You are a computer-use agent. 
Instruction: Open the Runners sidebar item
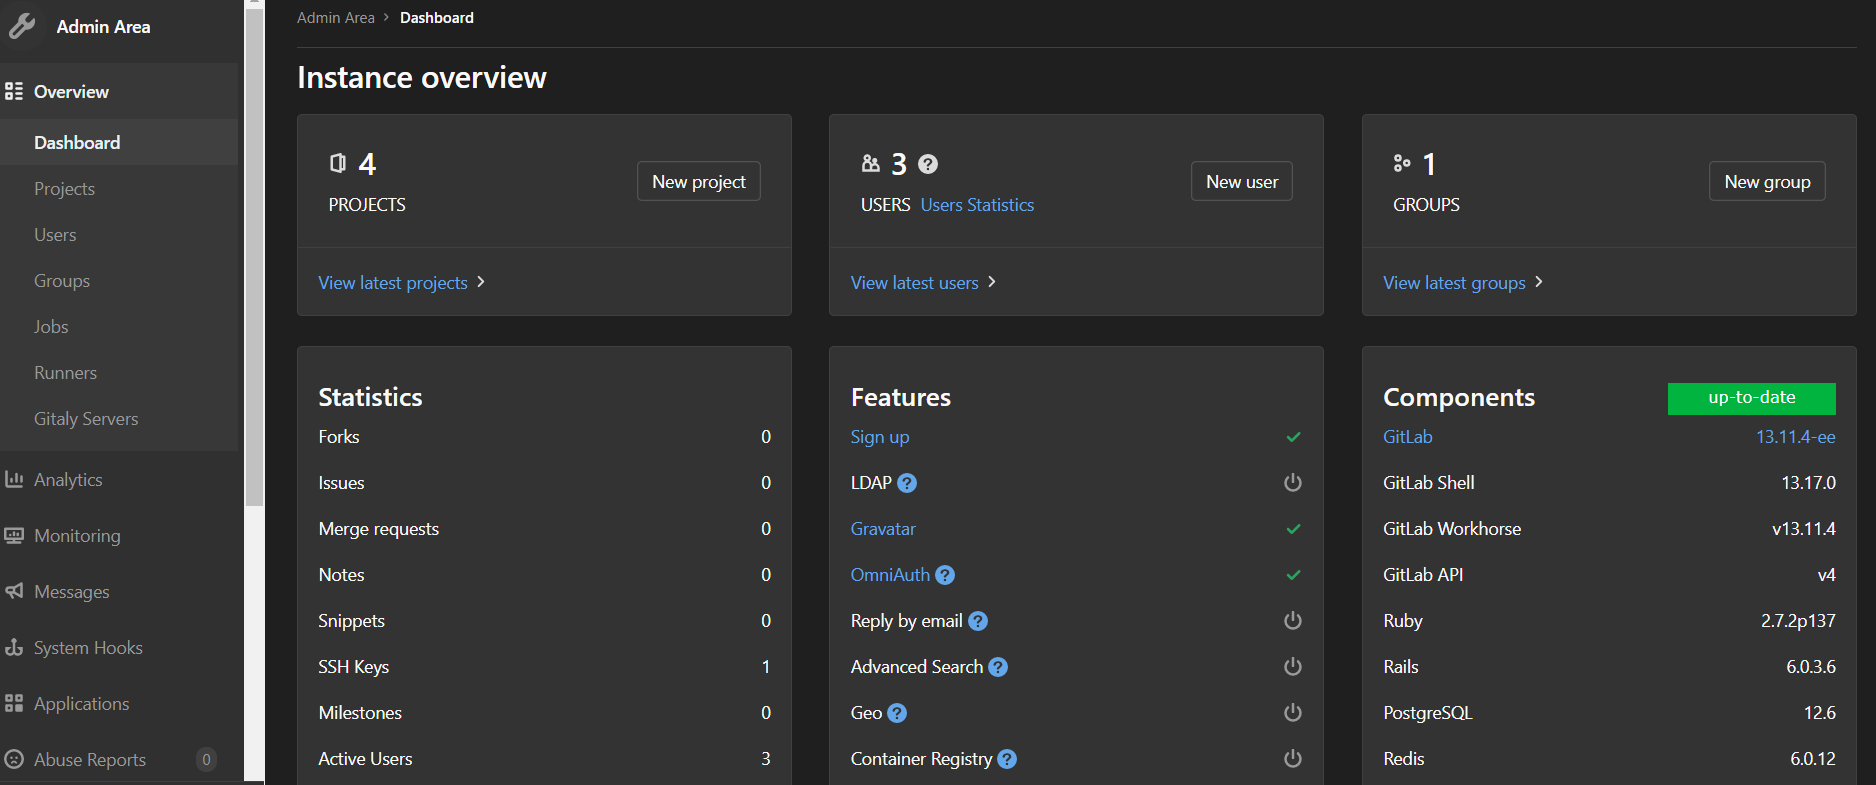tap(119, 372)
